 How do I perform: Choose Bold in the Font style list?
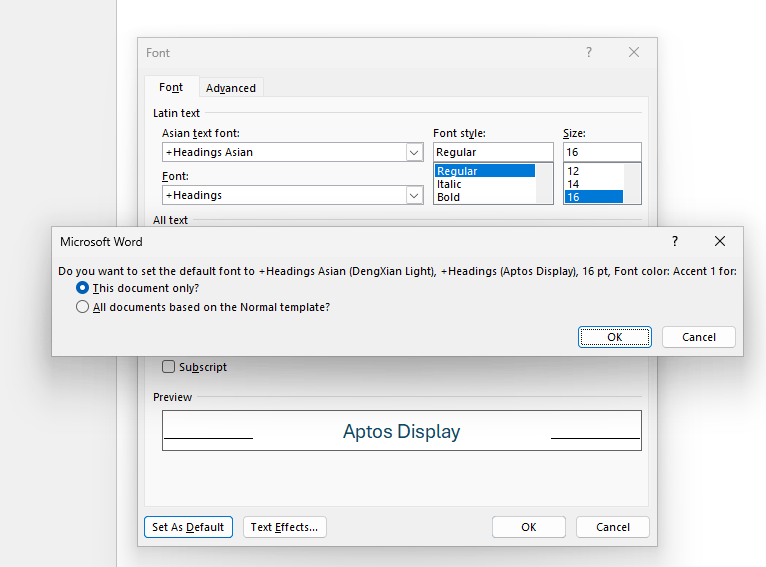point(448,197)
